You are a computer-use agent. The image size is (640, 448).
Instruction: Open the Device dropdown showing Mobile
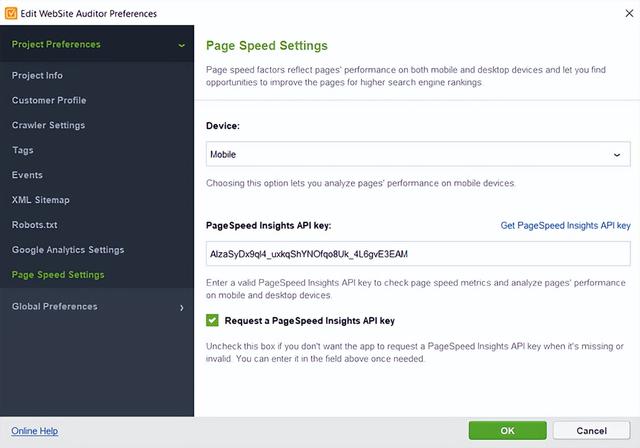click(417, 155)
